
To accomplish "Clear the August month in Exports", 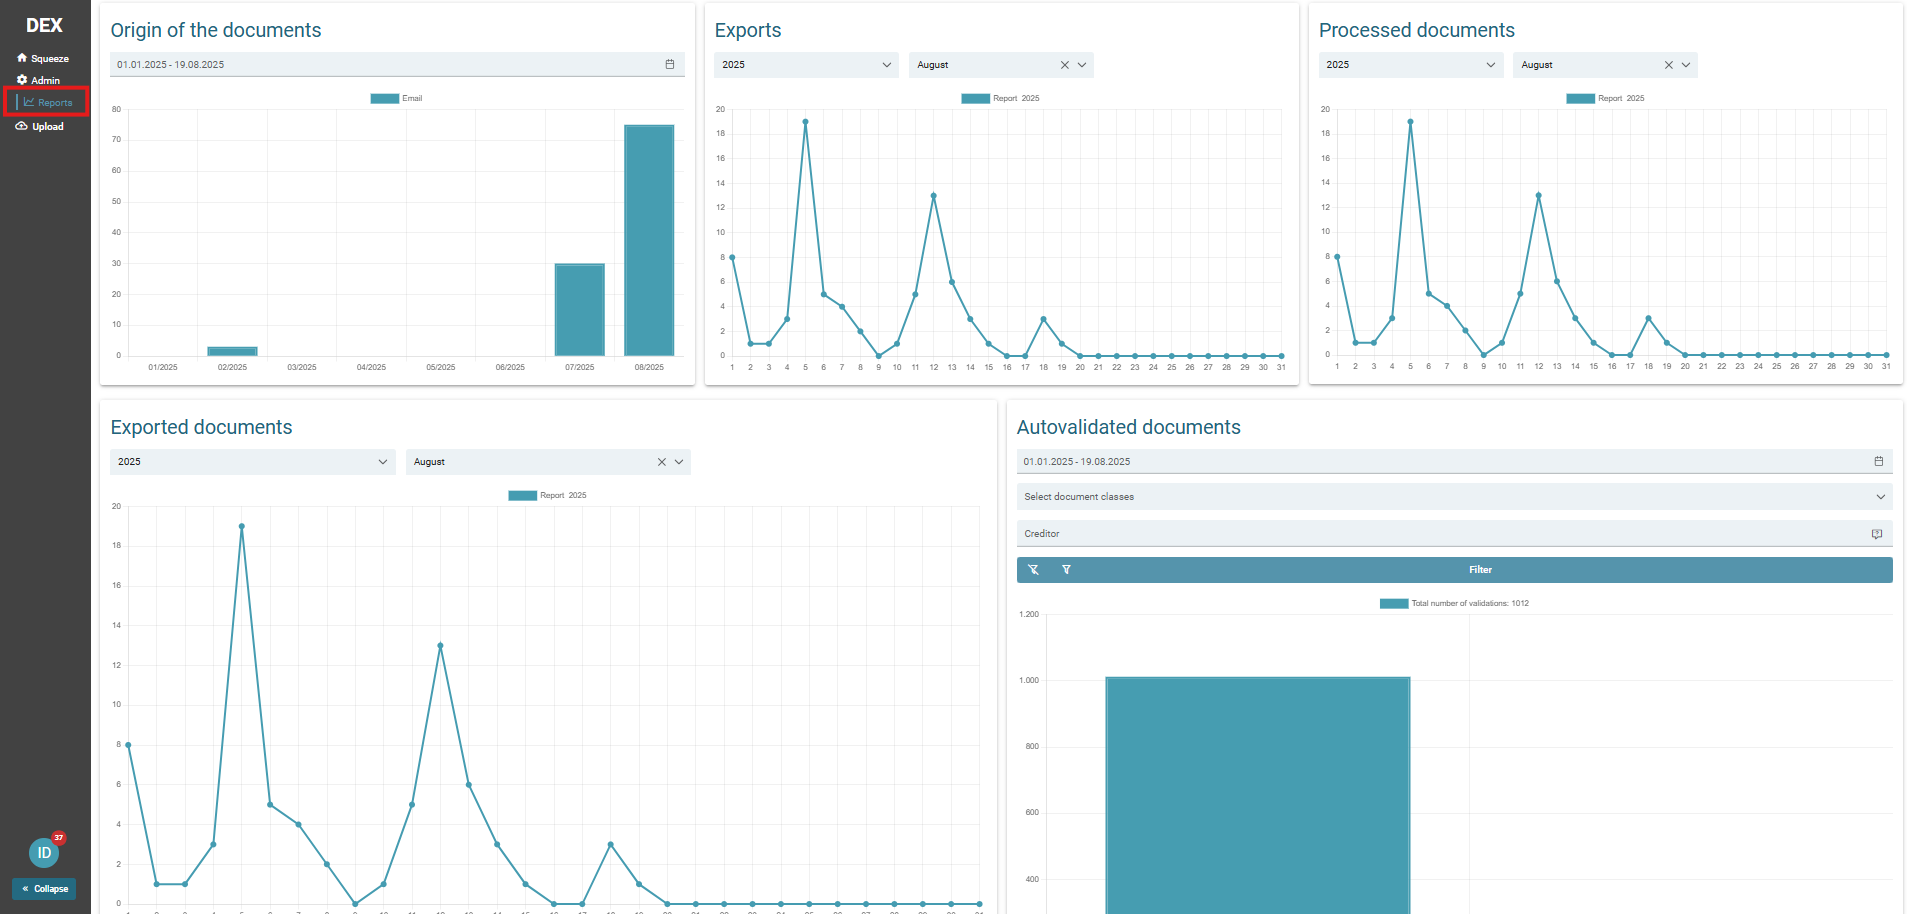I will [x=1064, y=65].
